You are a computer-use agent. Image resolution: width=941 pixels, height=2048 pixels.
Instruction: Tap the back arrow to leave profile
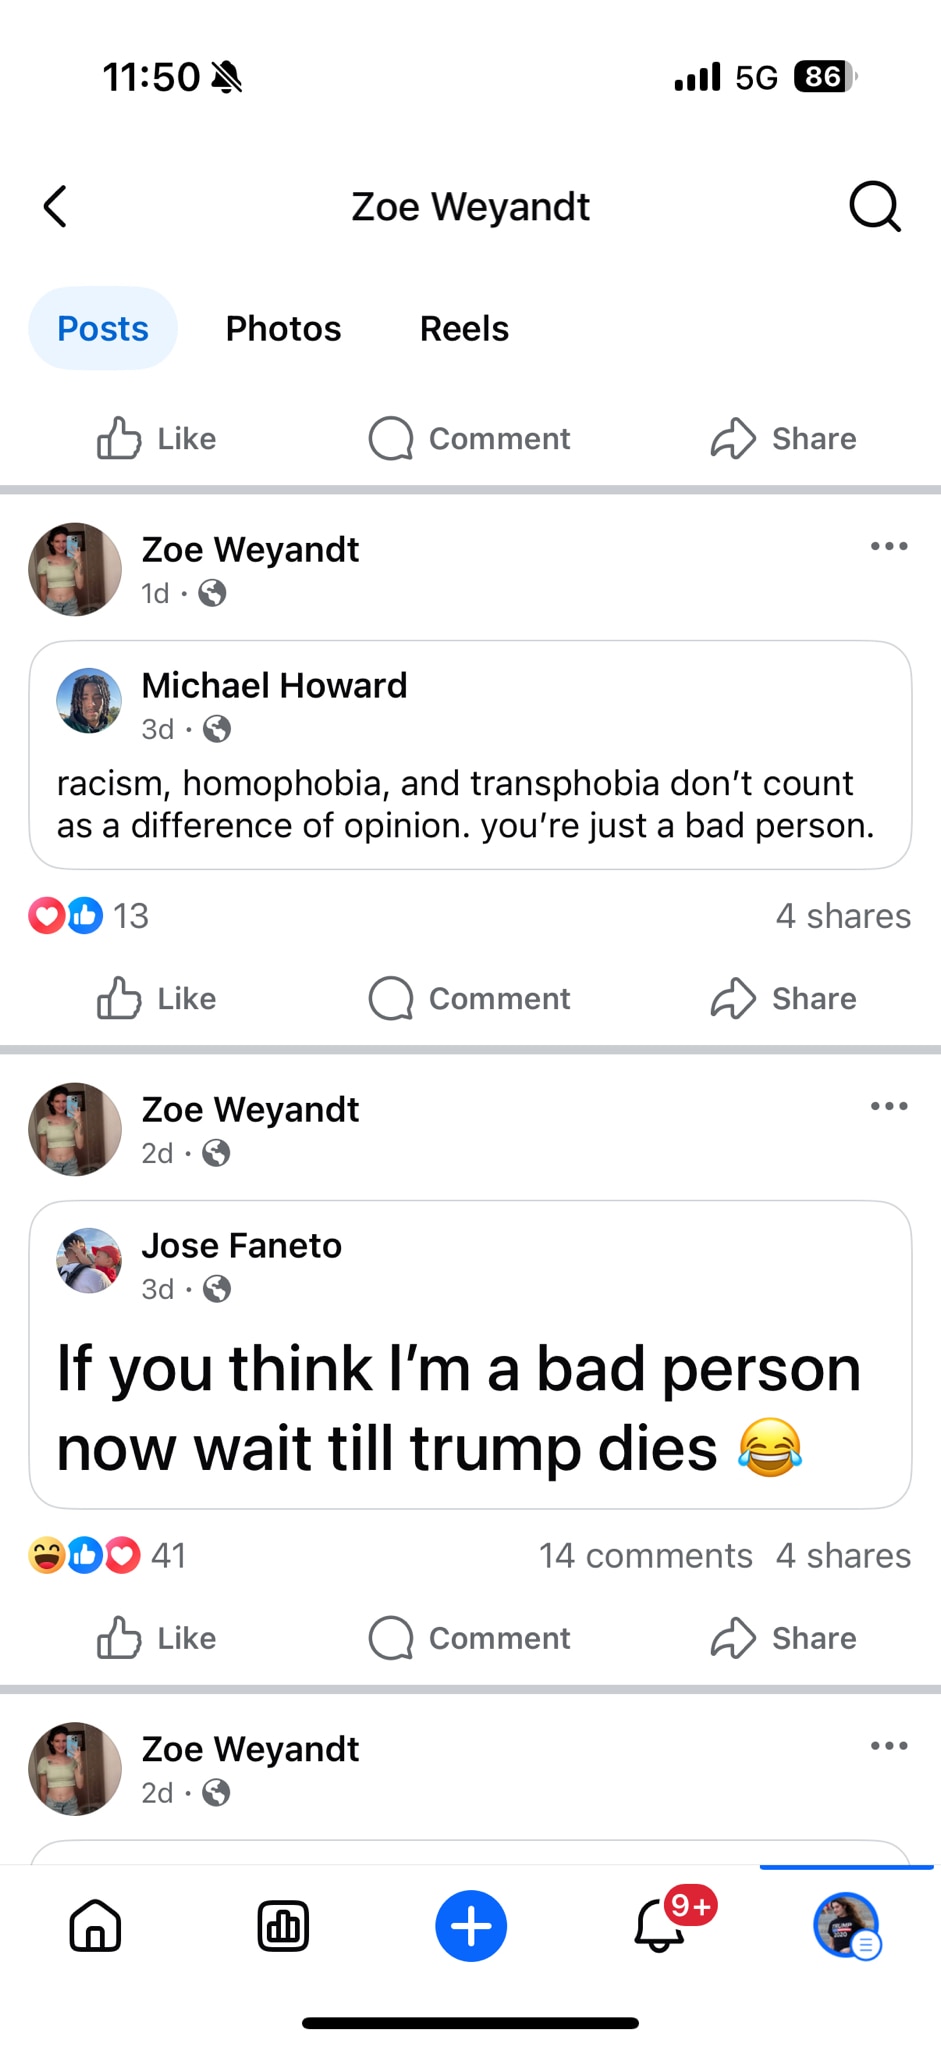click(56, 207)
